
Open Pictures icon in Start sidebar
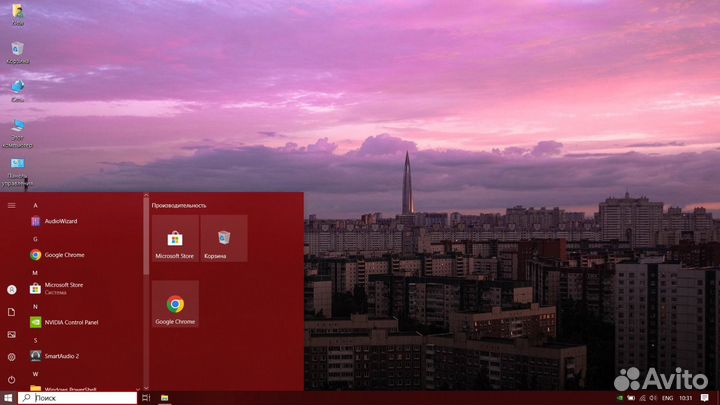(11, 335)
